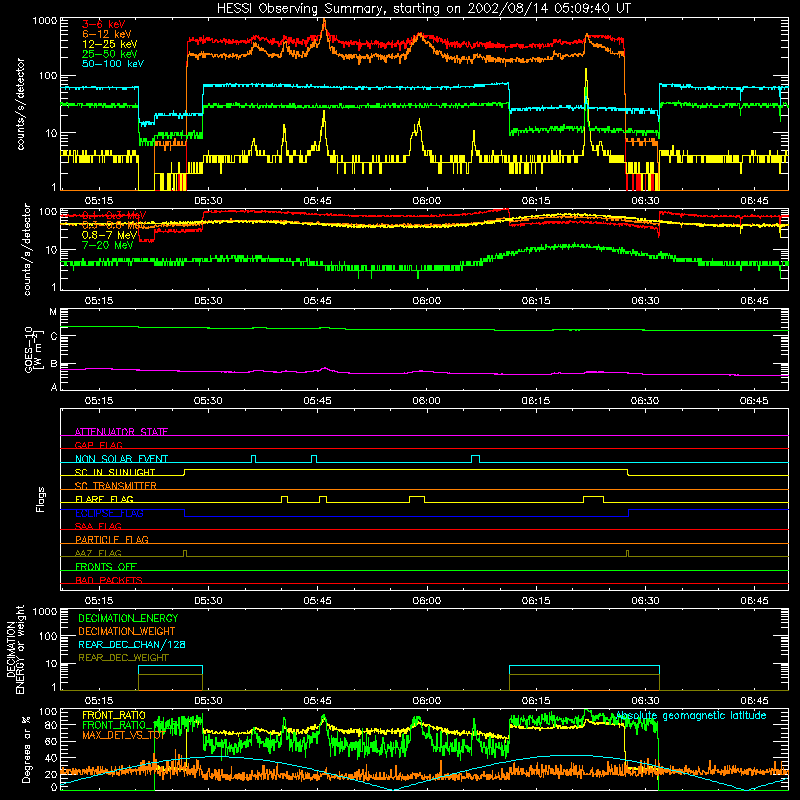The height and width of the screenshot is (800, 800).
Task: Select the BAD_PACKETS label
Action: coord(109,580)
